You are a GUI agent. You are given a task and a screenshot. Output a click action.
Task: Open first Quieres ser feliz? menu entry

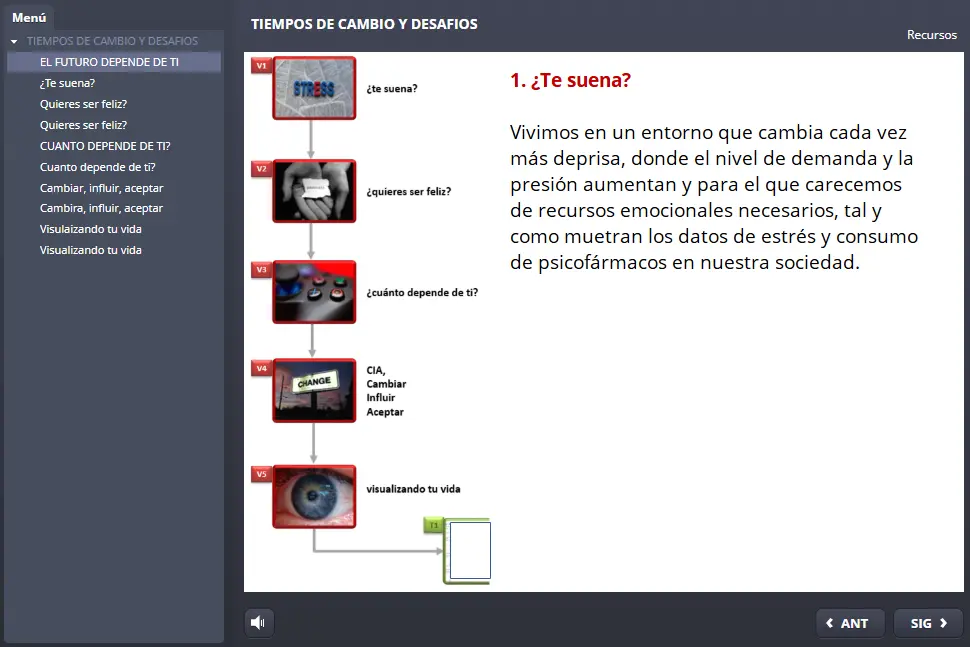[x=83, y=104]
